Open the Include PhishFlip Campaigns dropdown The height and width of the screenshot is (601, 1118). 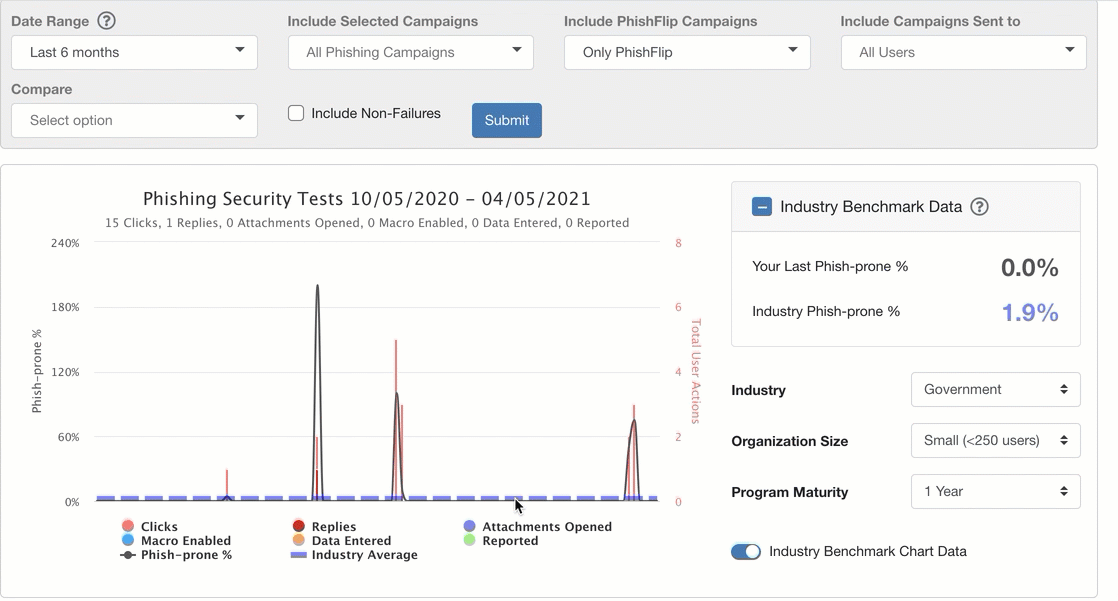click(687, 52)
